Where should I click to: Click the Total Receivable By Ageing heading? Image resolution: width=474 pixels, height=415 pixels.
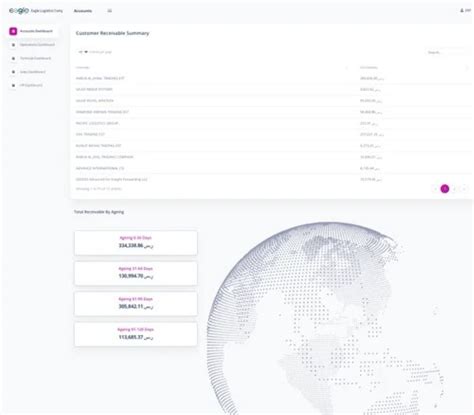(x=99, y=212)
